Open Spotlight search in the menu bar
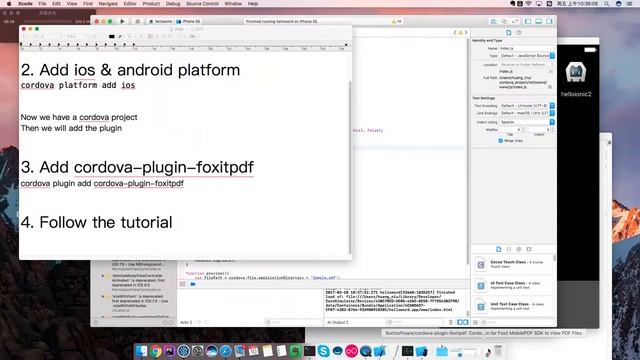The image size is (640, 360). click(607, 4)
